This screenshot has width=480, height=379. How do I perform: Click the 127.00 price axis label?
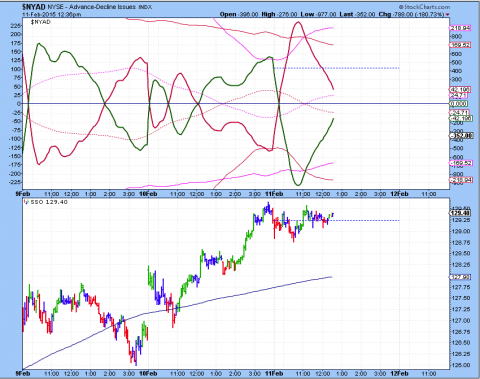(460, 321)
